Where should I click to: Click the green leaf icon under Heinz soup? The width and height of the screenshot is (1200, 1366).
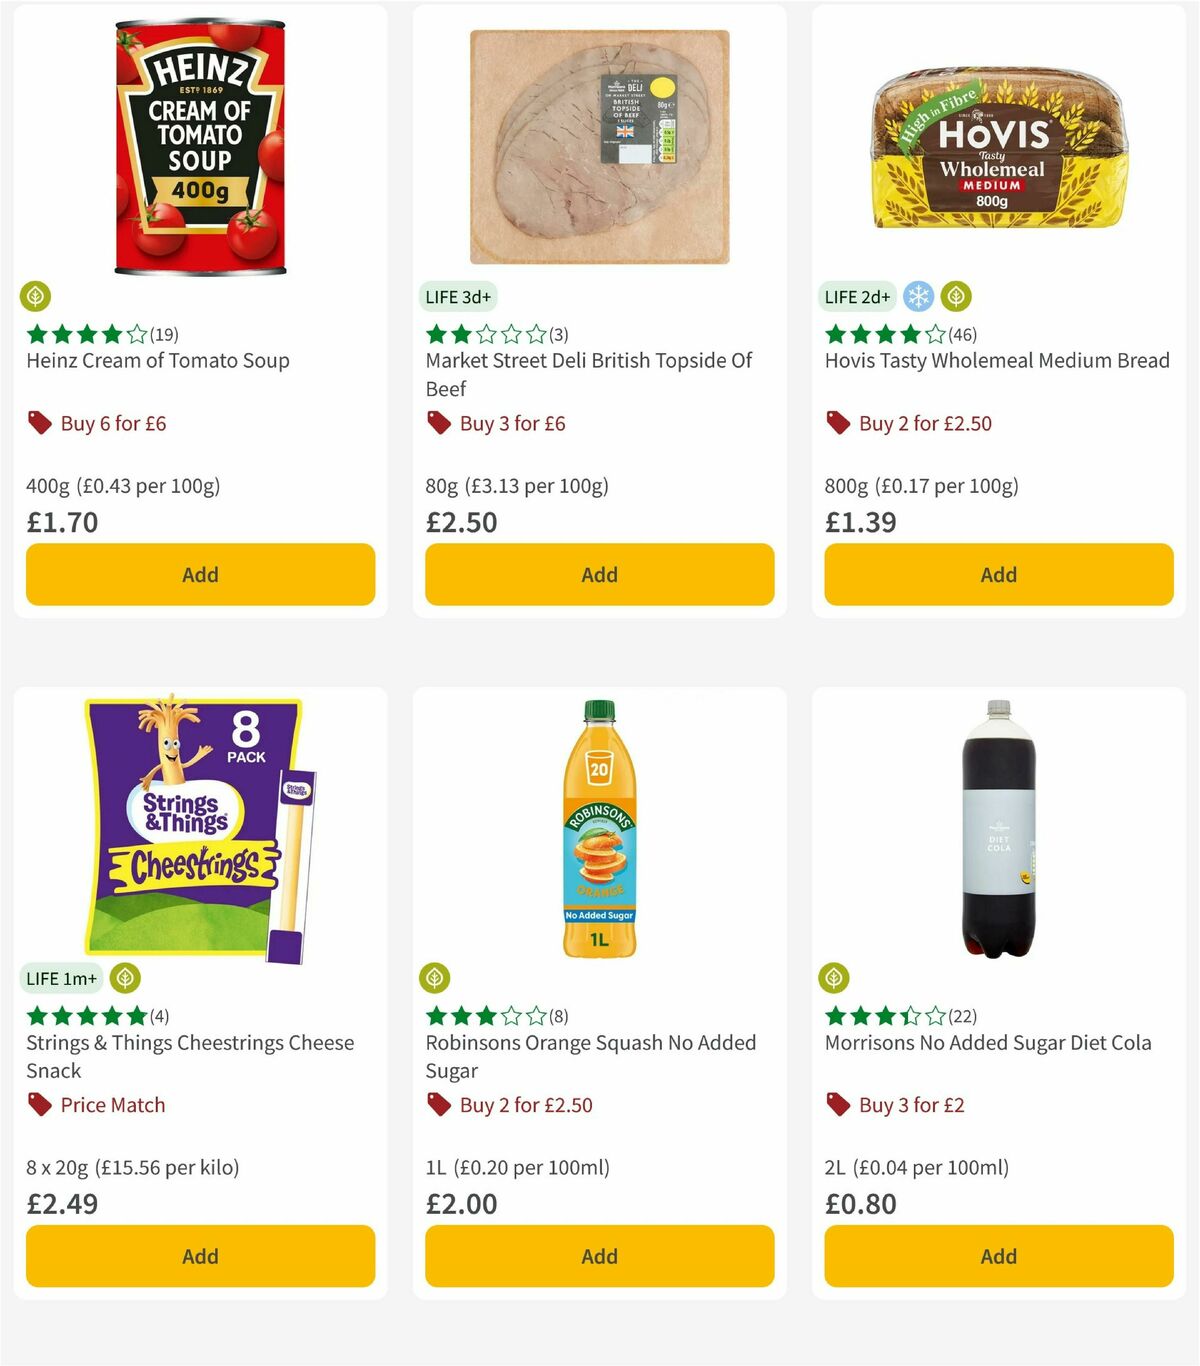[x=37, y=297]
